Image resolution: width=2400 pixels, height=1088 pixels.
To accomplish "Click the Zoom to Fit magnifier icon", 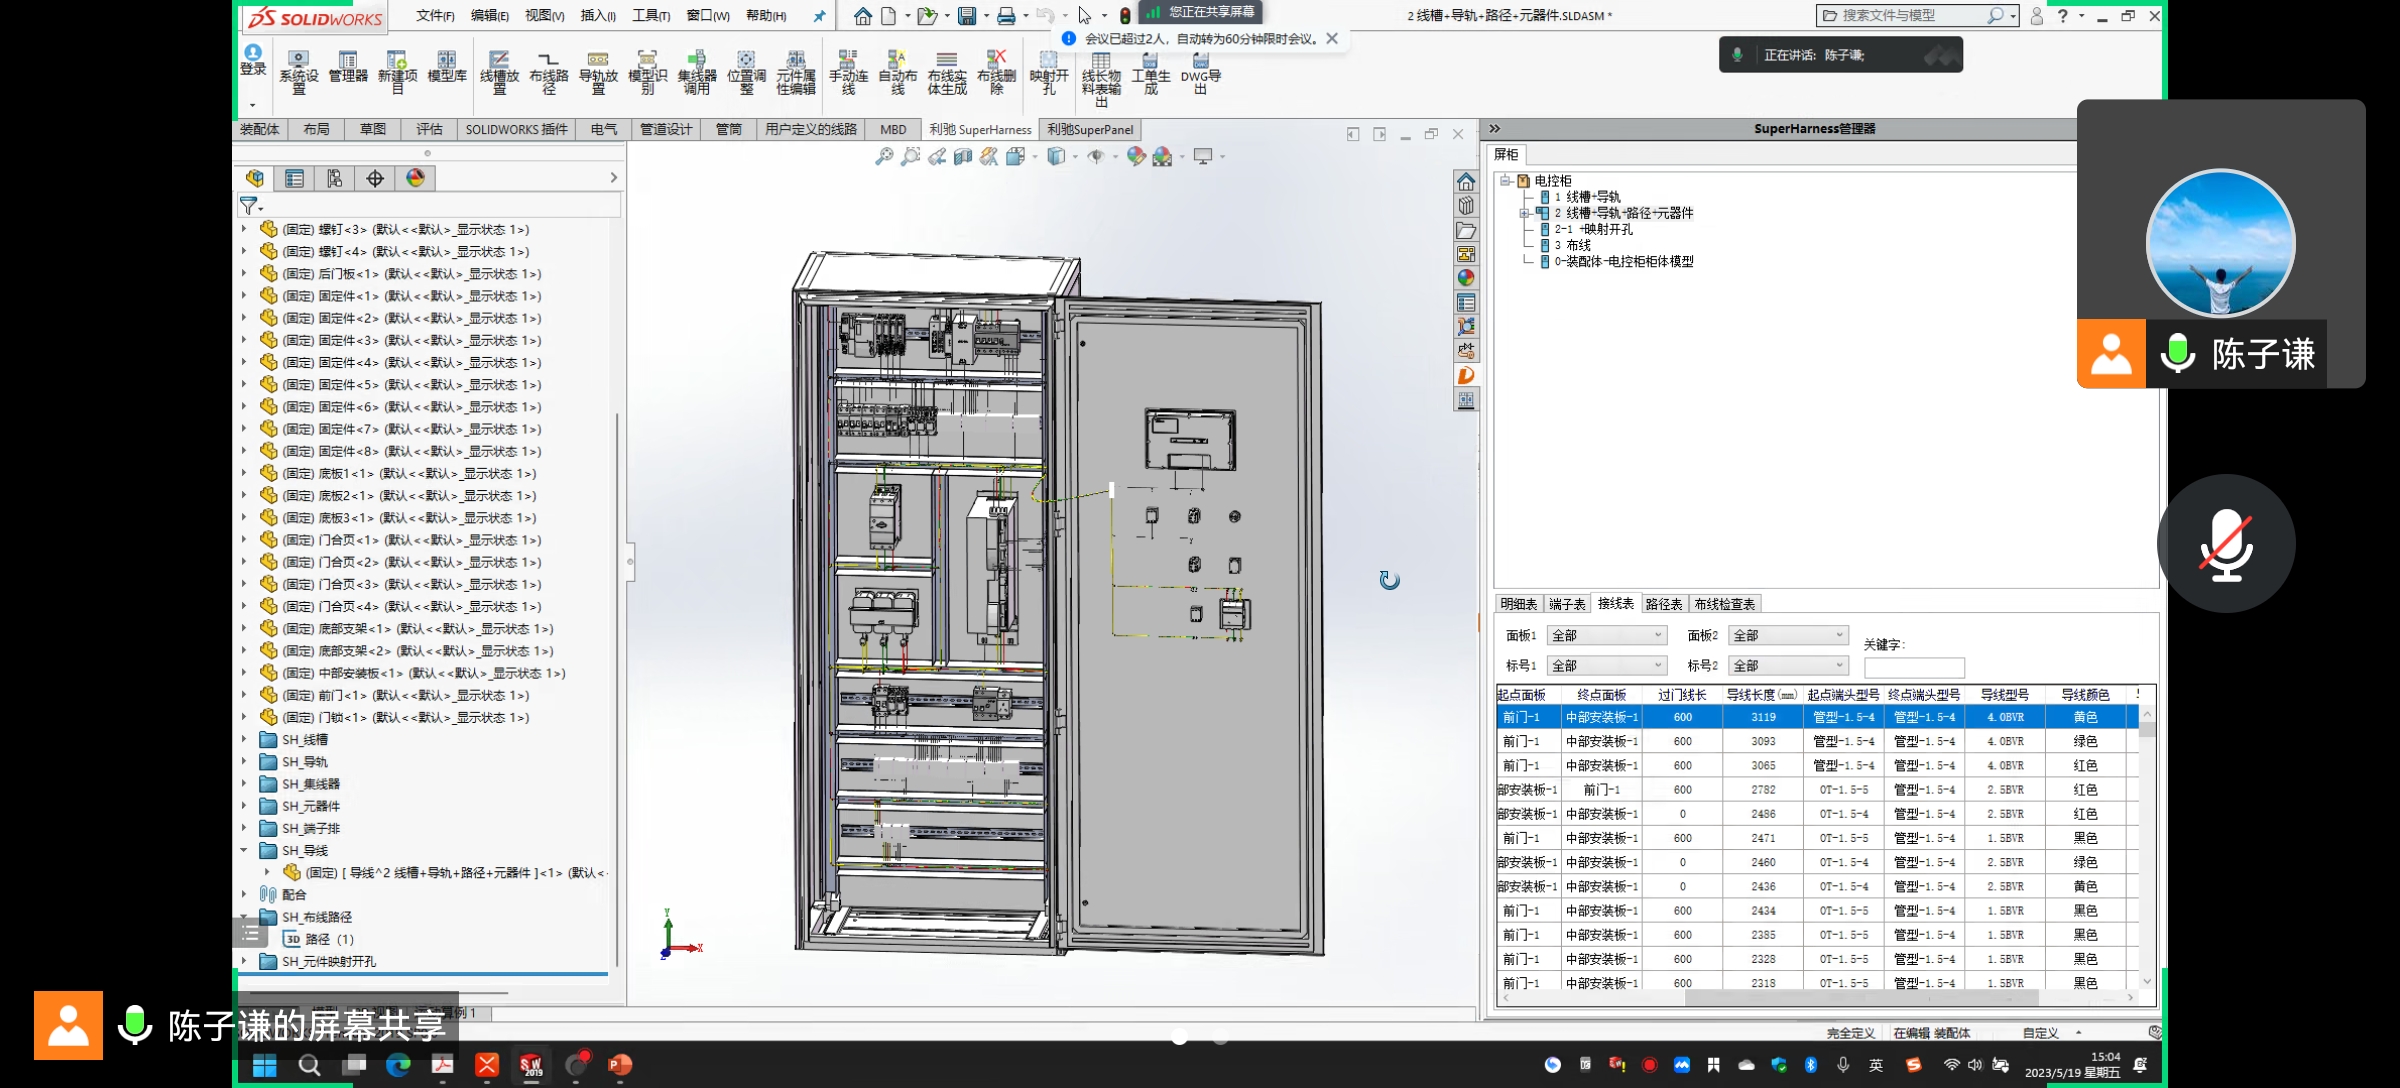I will pyautogui.click(x=883, y=157).
